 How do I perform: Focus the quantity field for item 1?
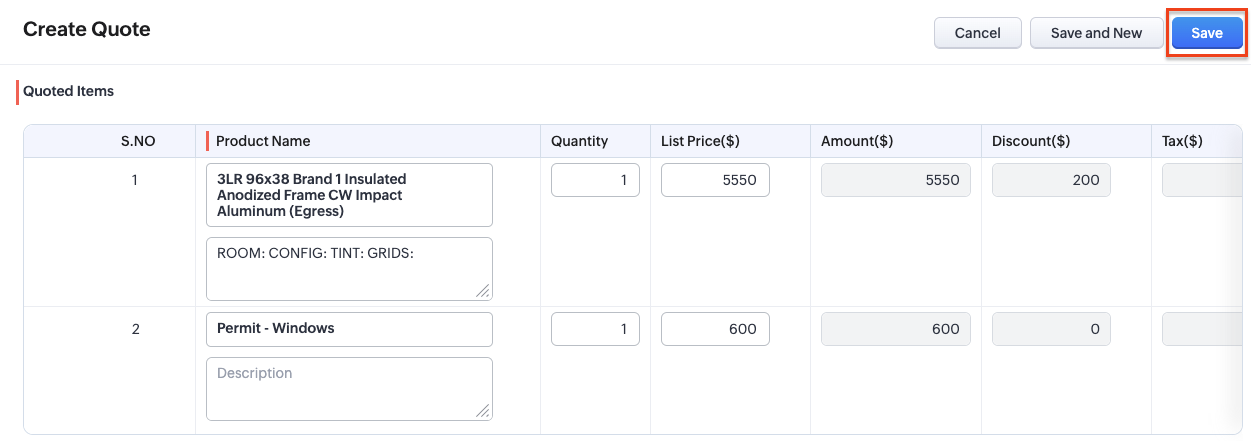pos(595,180)
